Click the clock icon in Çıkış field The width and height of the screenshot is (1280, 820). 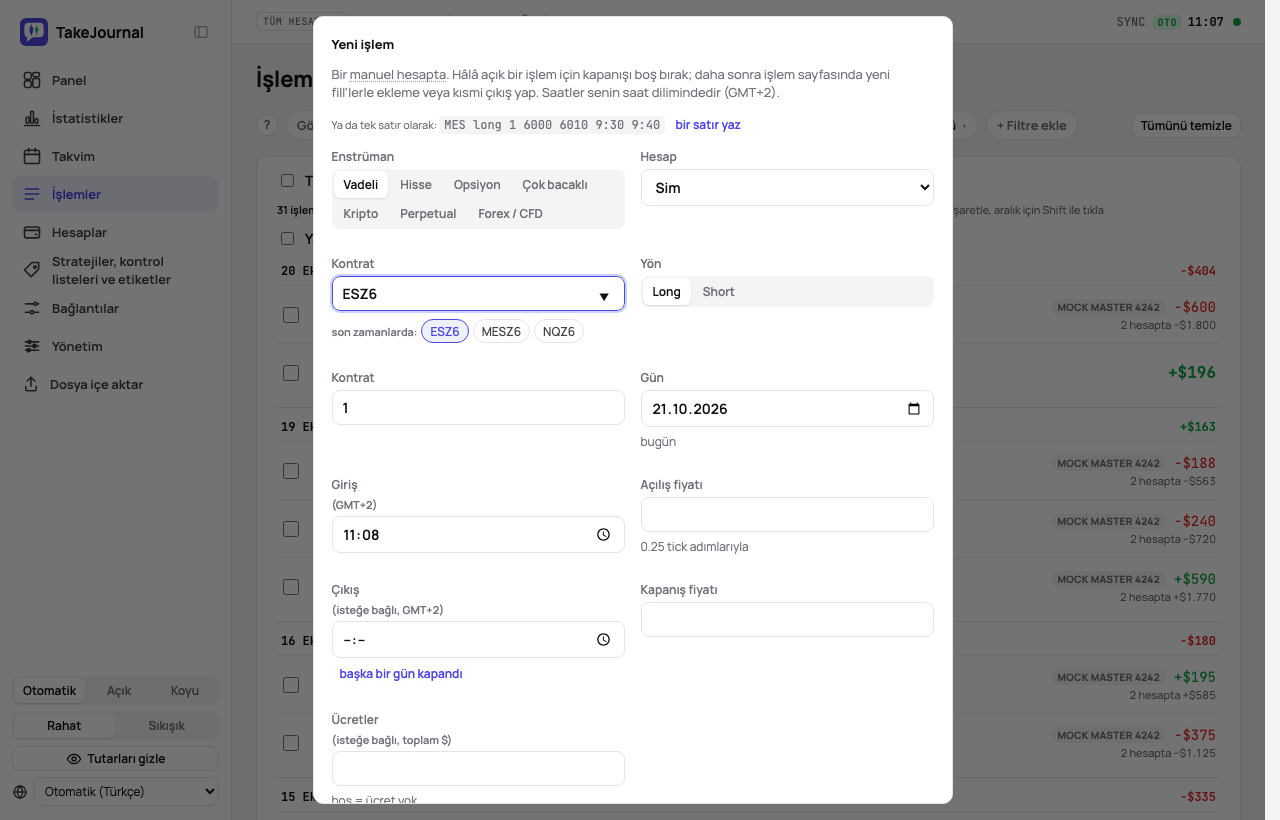(x=603, y=640)
